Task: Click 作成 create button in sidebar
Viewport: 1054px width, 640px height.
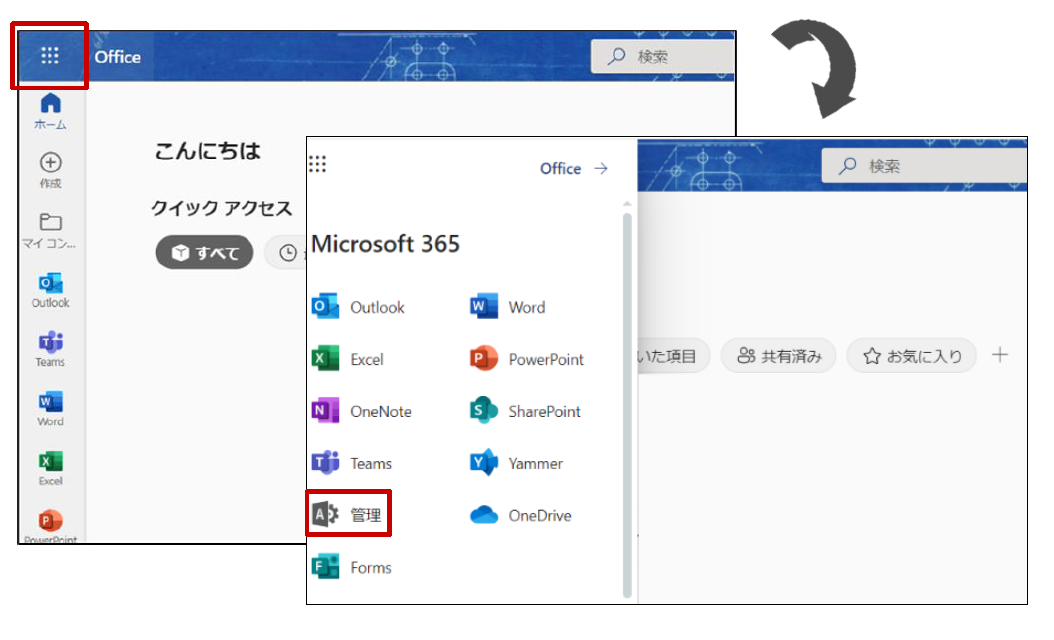Action: 50,170
